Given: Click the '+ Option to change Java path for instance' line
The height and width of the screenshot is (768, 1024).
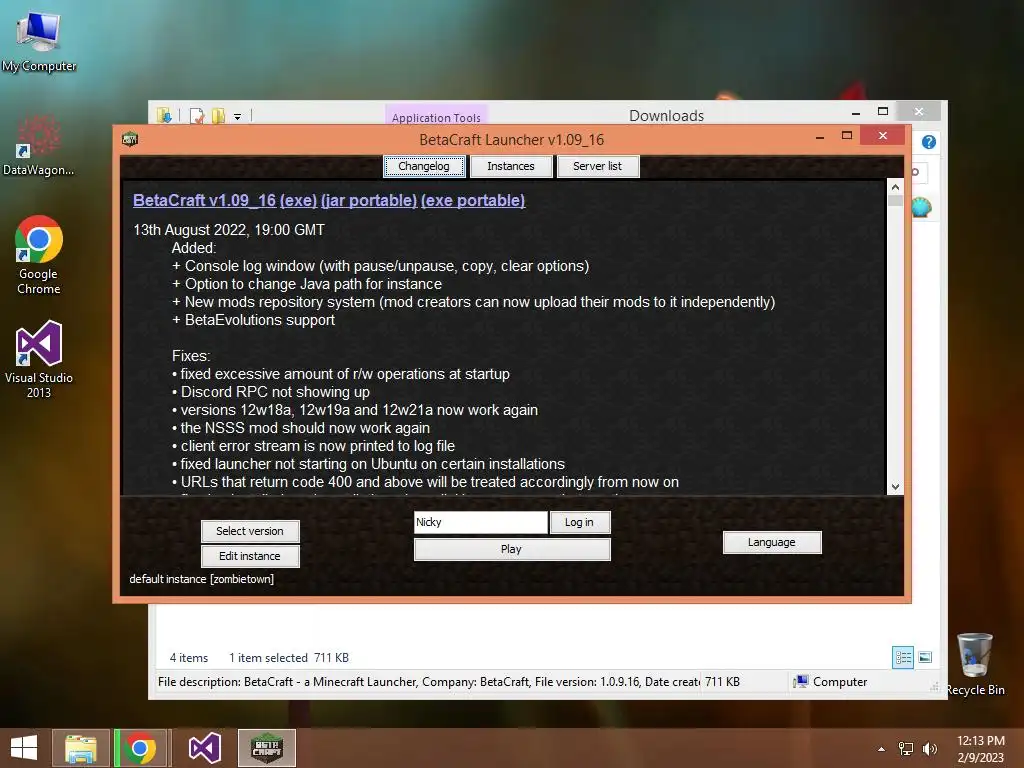Looking at the screenshot, I should tap(307, 284).
